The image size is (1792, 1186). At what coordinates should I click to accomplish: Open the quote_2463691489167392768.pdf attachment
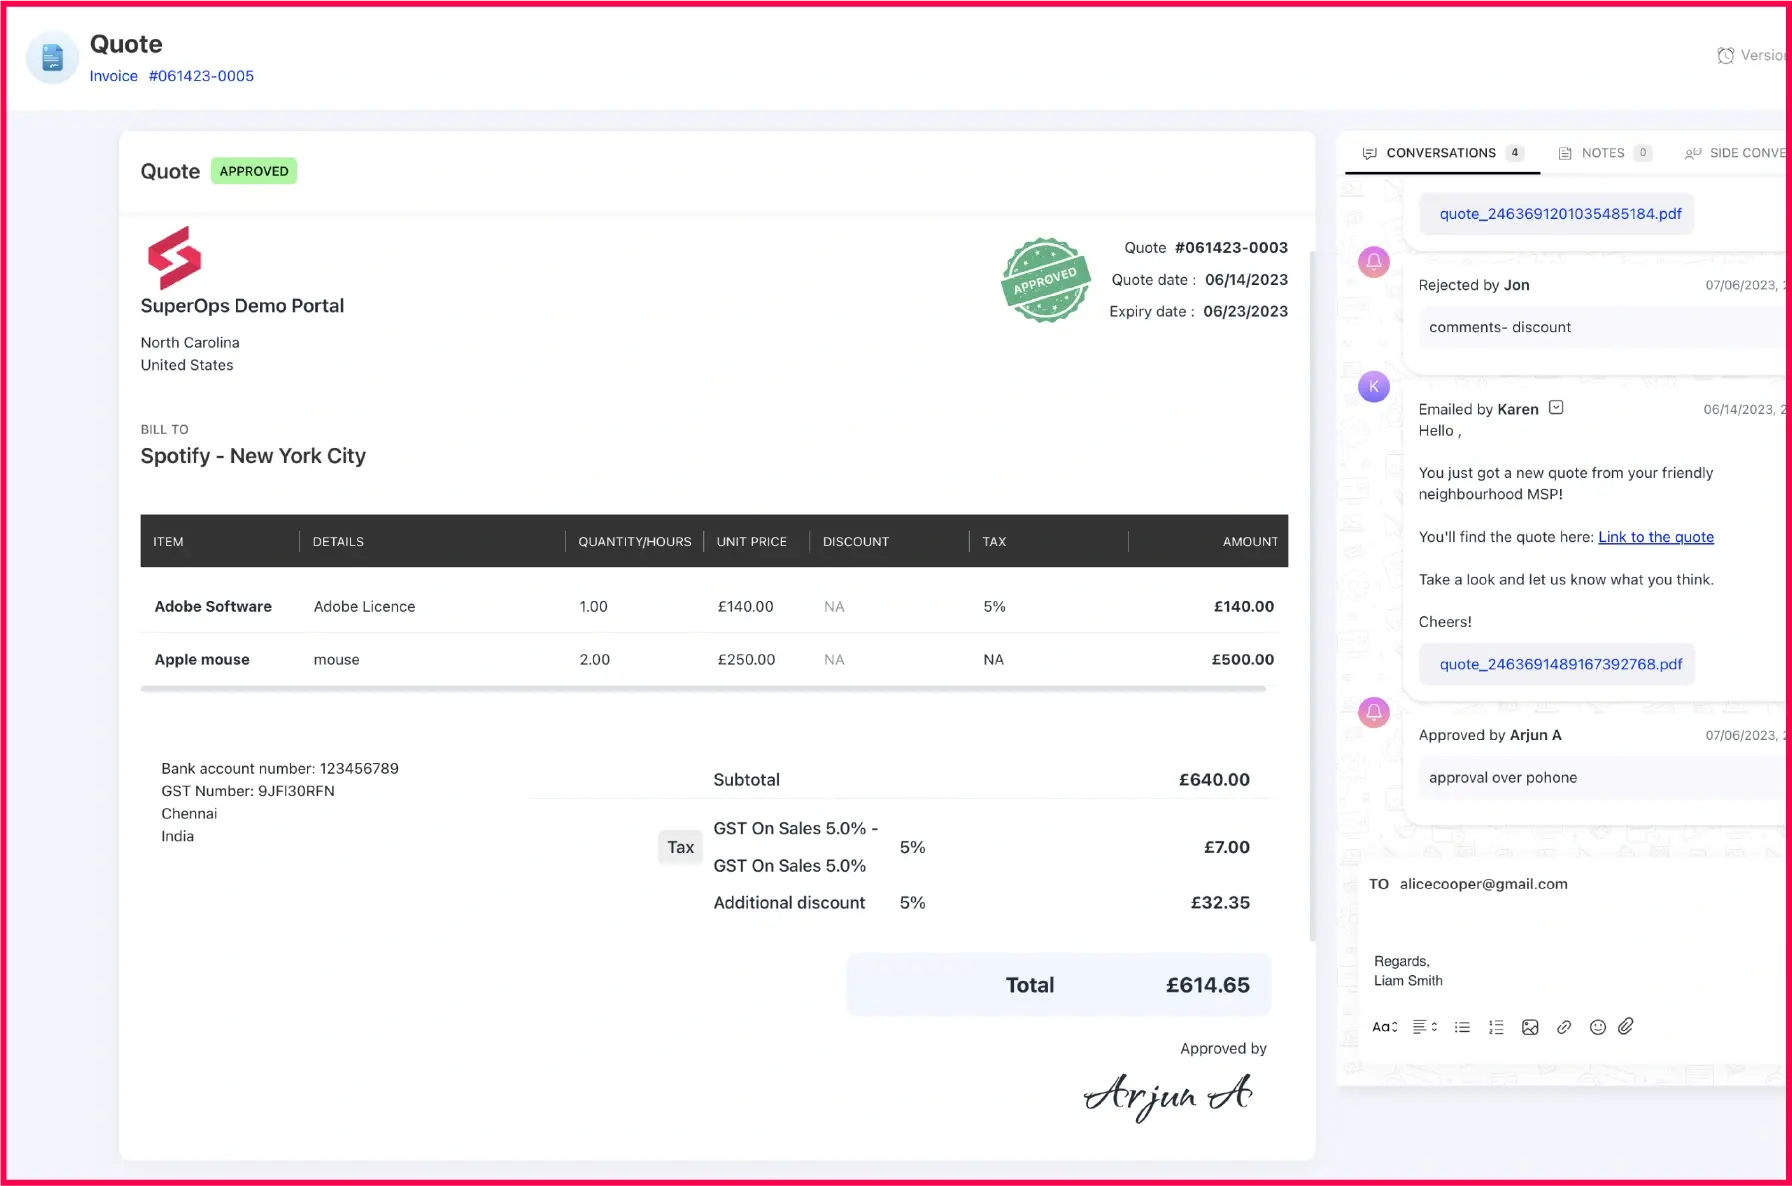point(1556,664)
